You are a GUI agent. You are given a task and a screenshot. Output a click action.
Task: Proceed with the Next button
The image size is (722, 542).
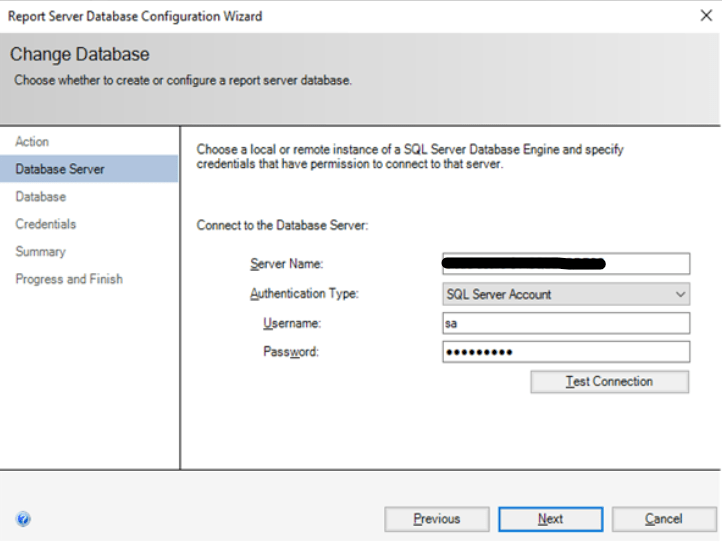click(550, 519)
